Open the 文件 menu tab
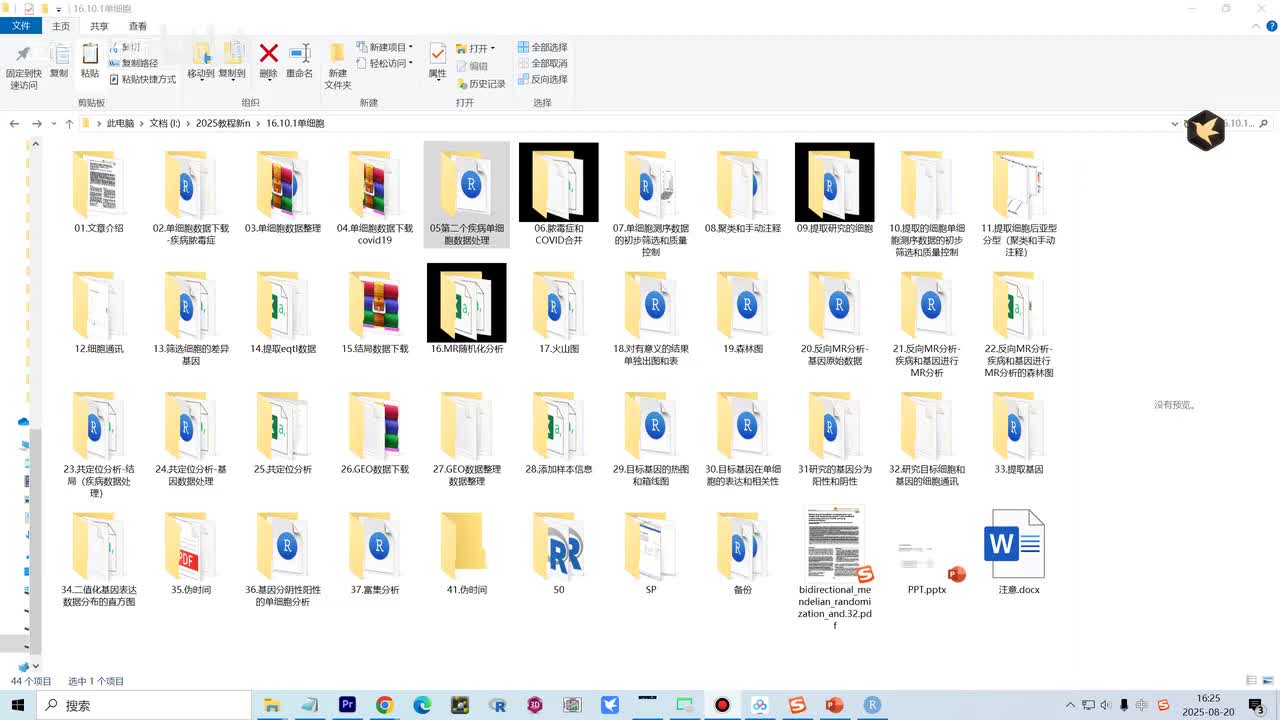 21,26
